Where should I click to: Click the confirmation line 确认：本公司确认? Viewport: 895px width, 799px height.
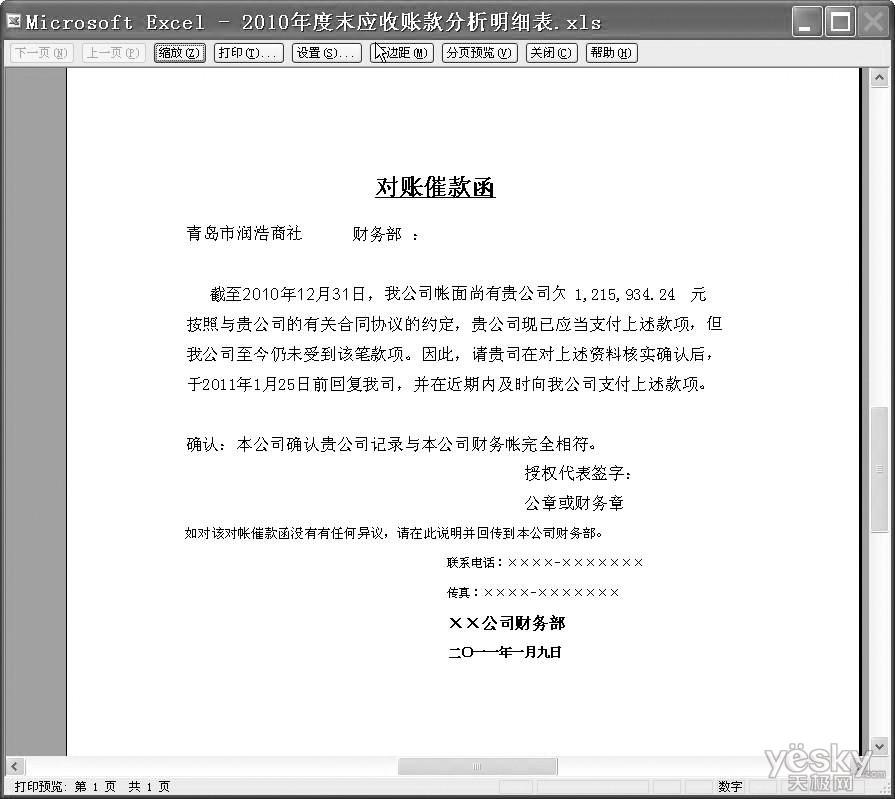(x=392, y=444)
